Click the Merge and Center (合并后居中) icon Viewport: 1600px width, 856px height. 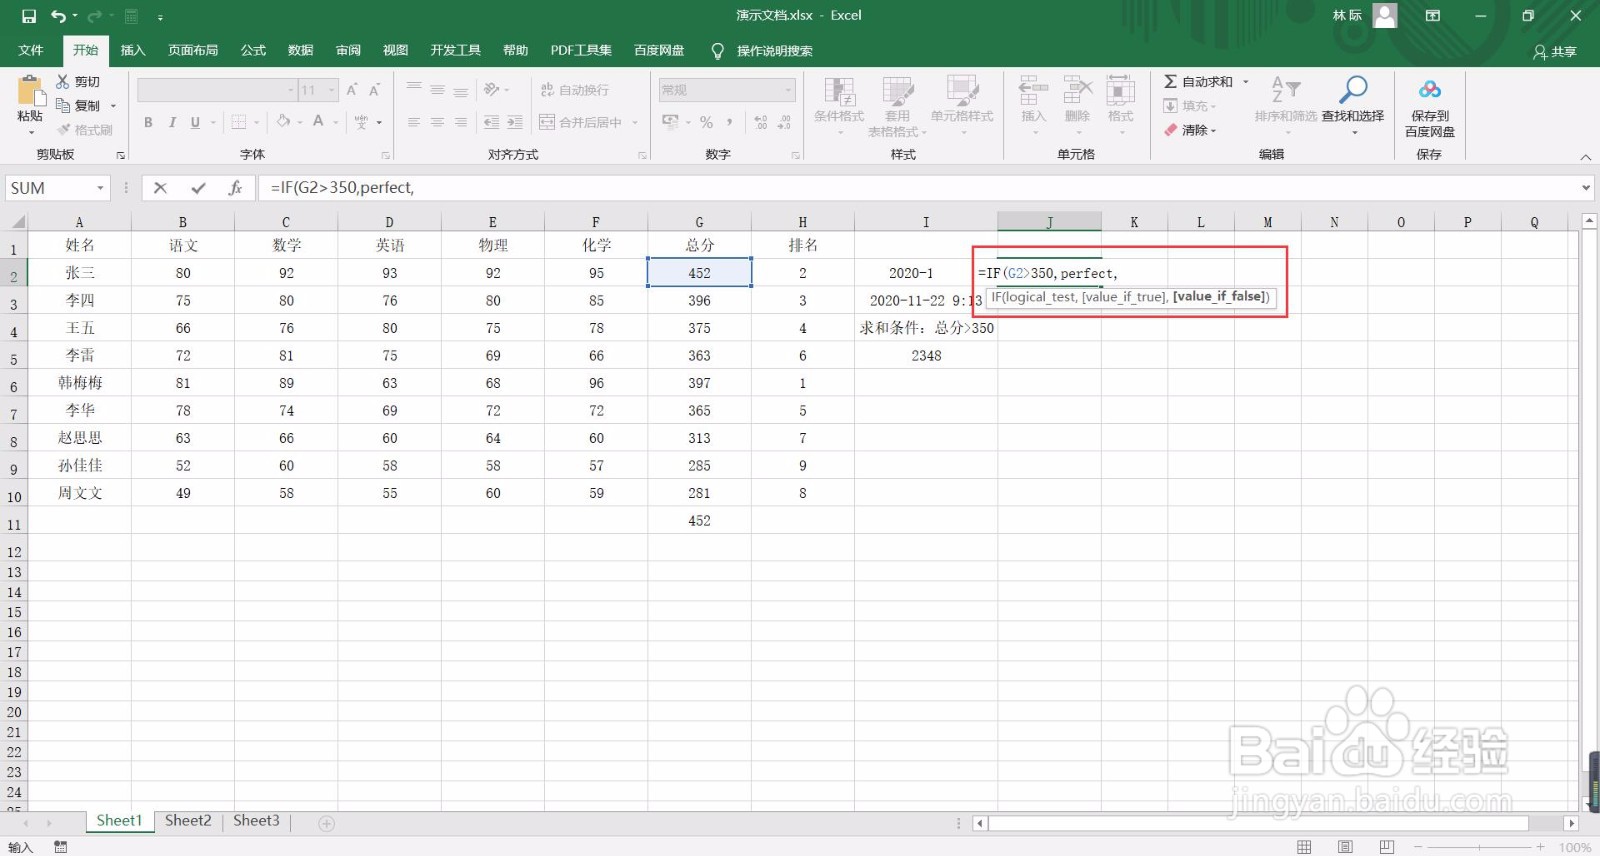[581, 122]
